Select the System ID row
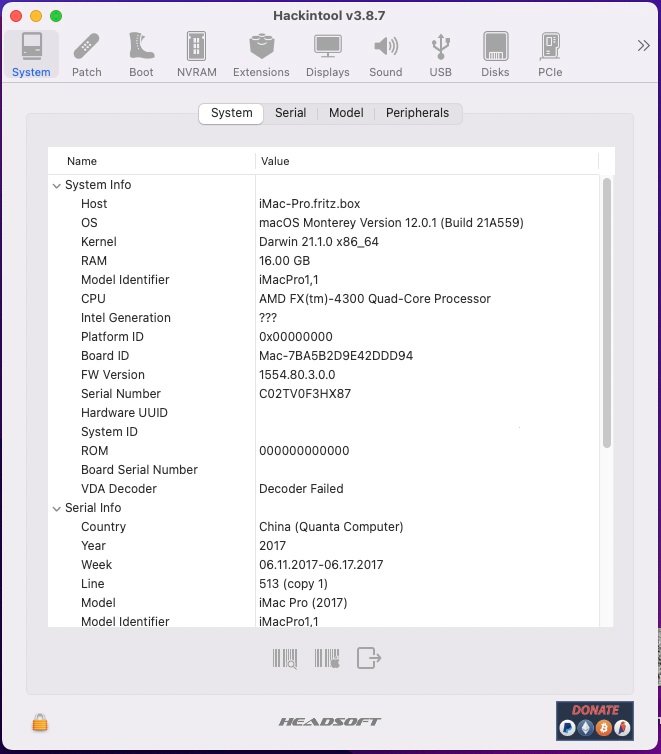The height and width of the screenshot is (754, 661). coord(324,432)
